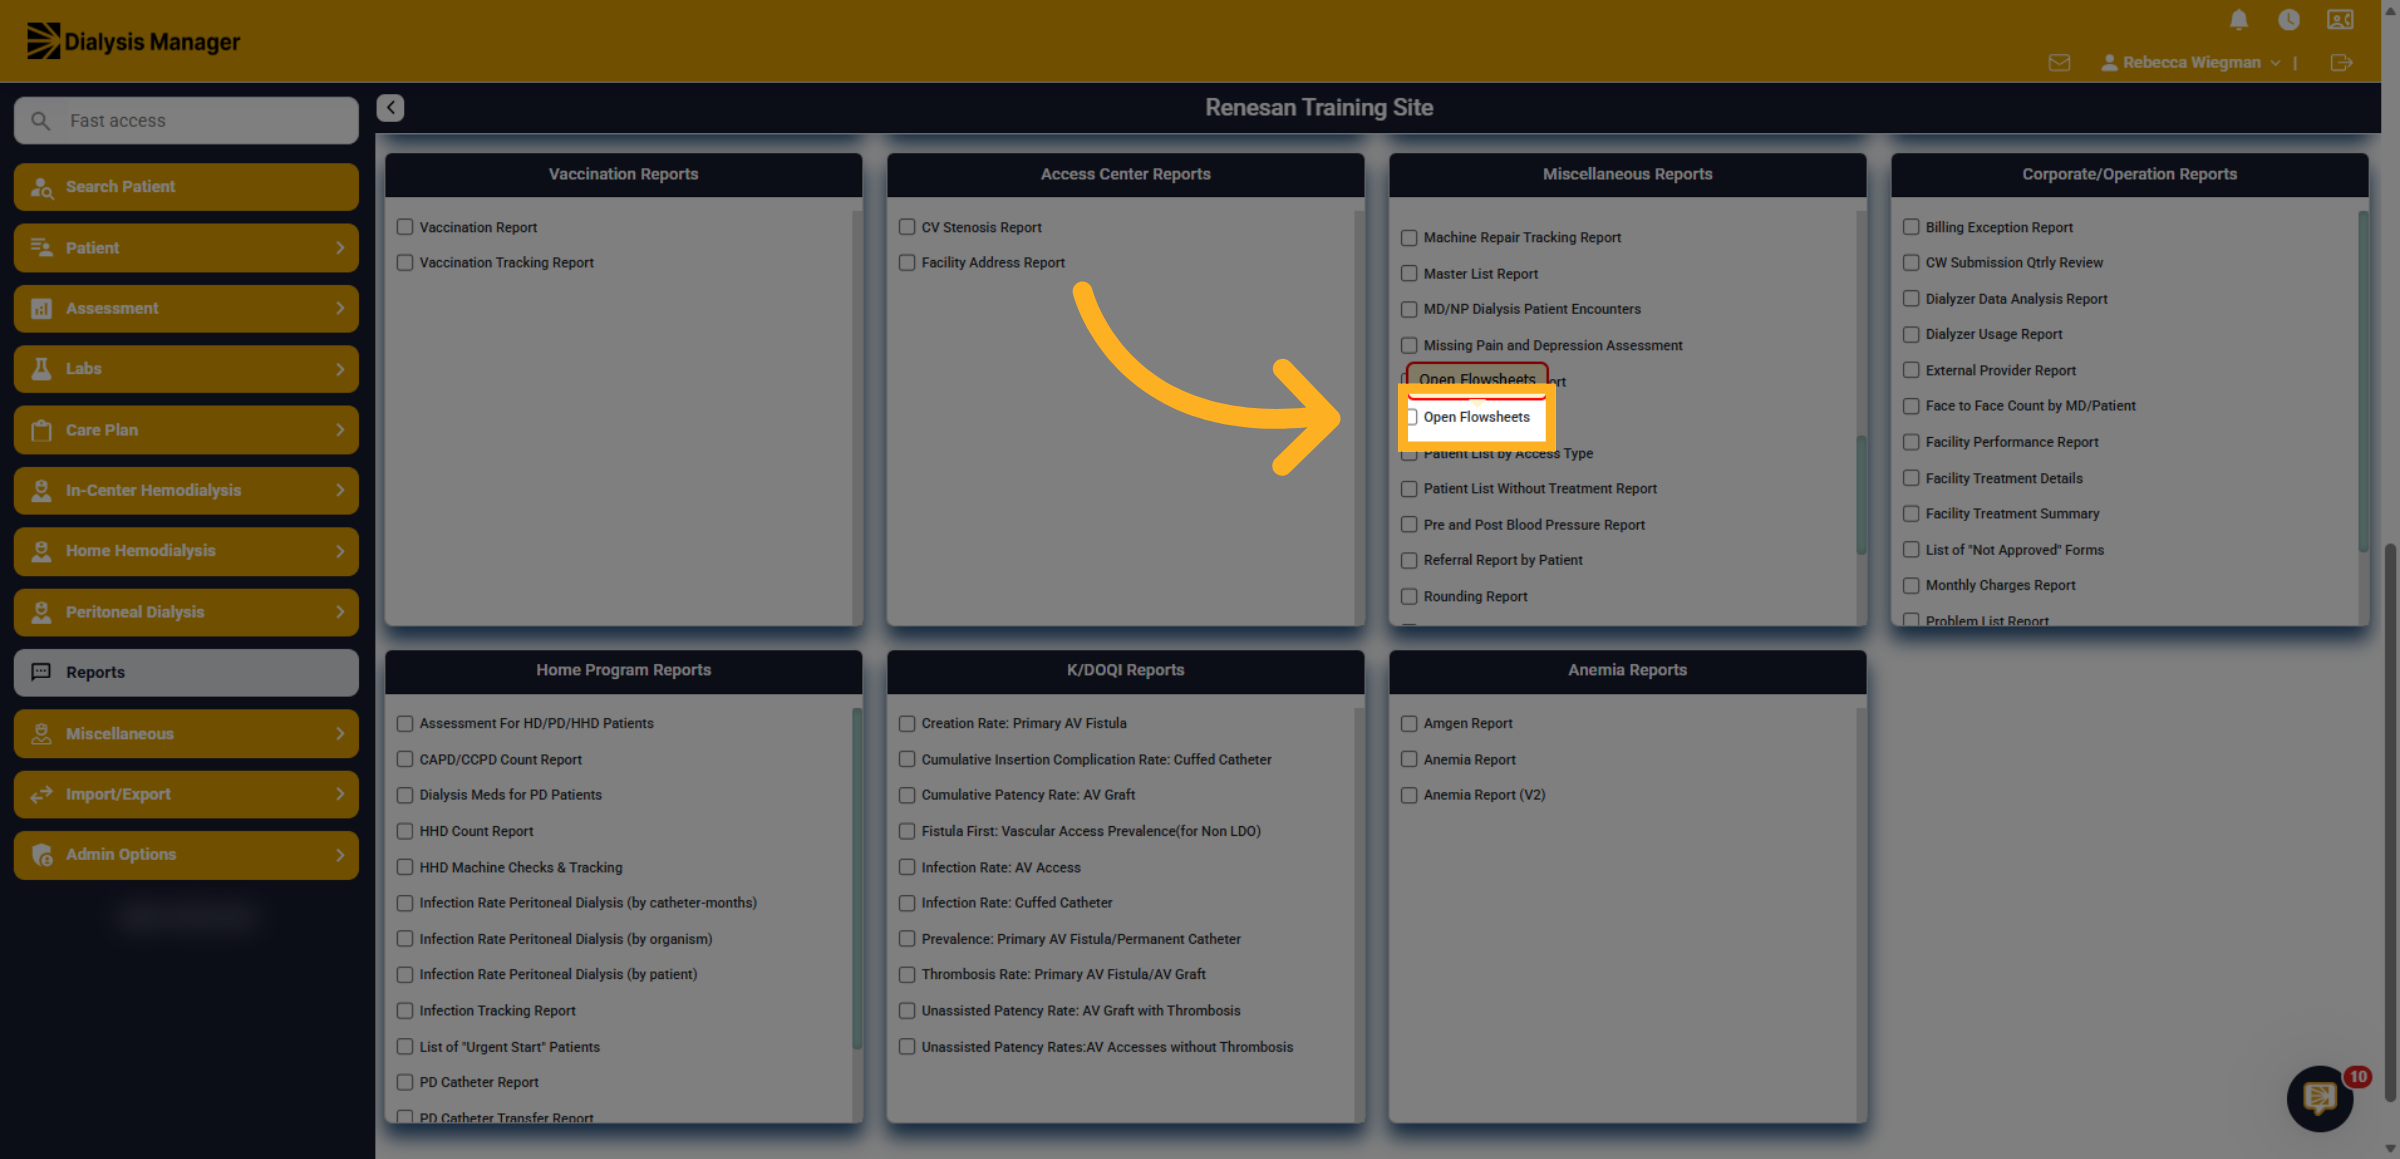The width and height of the screenshot is (2400, 1159).
Task: Click the clock history icon
Action: [x=2289, y=20]
